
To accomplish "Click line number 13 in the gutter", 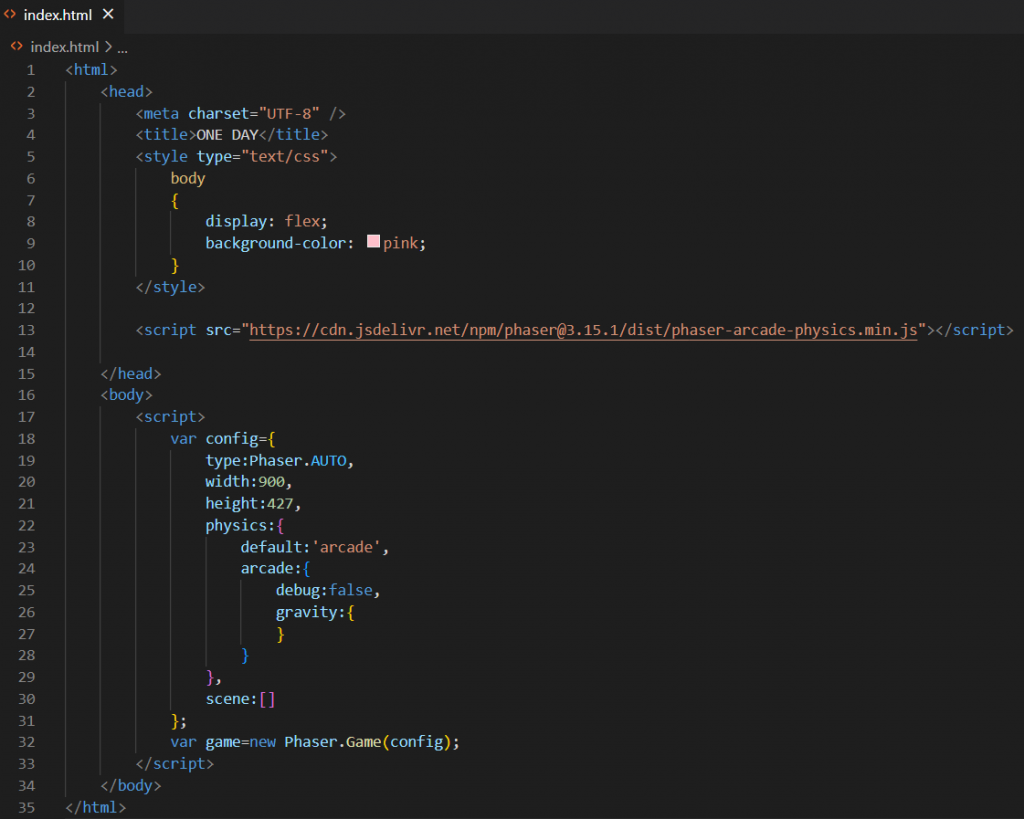I will tap(26, 330).
